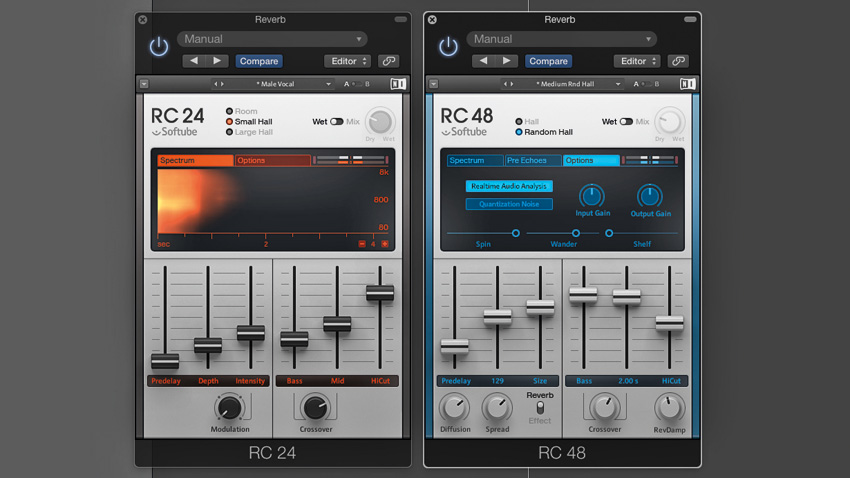The image size is (850, 478).
Task: Select Random Hall algorithm in RC 48
Action: click(544, 132)
